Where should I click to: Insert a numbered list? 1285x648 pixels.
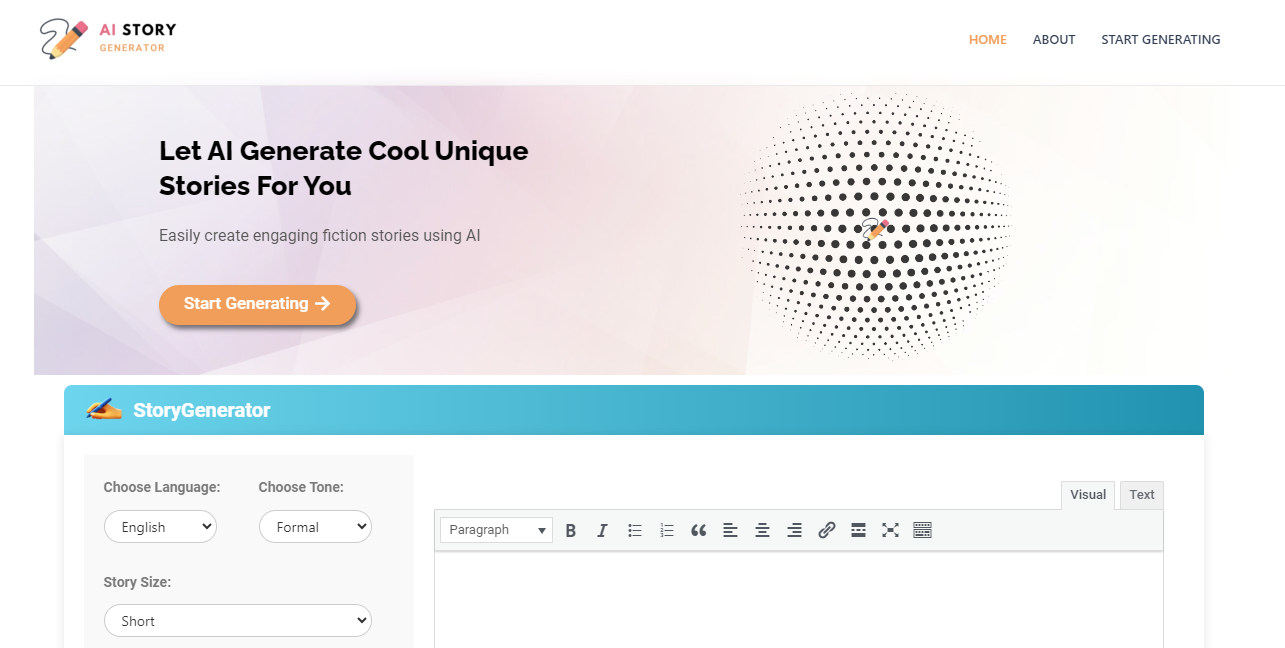coord(667,530)
